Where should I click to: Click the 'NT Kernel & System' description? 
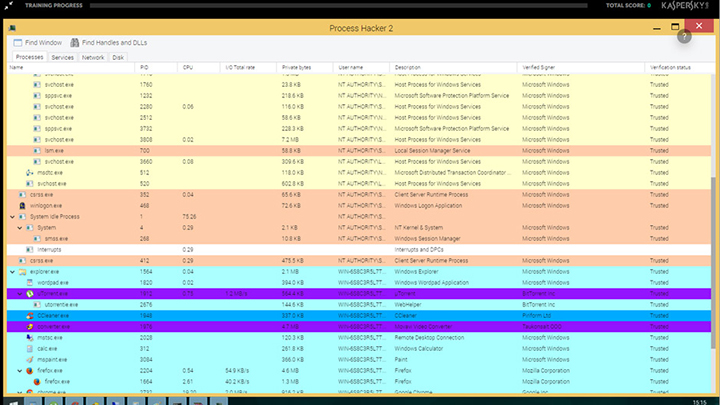418,228
